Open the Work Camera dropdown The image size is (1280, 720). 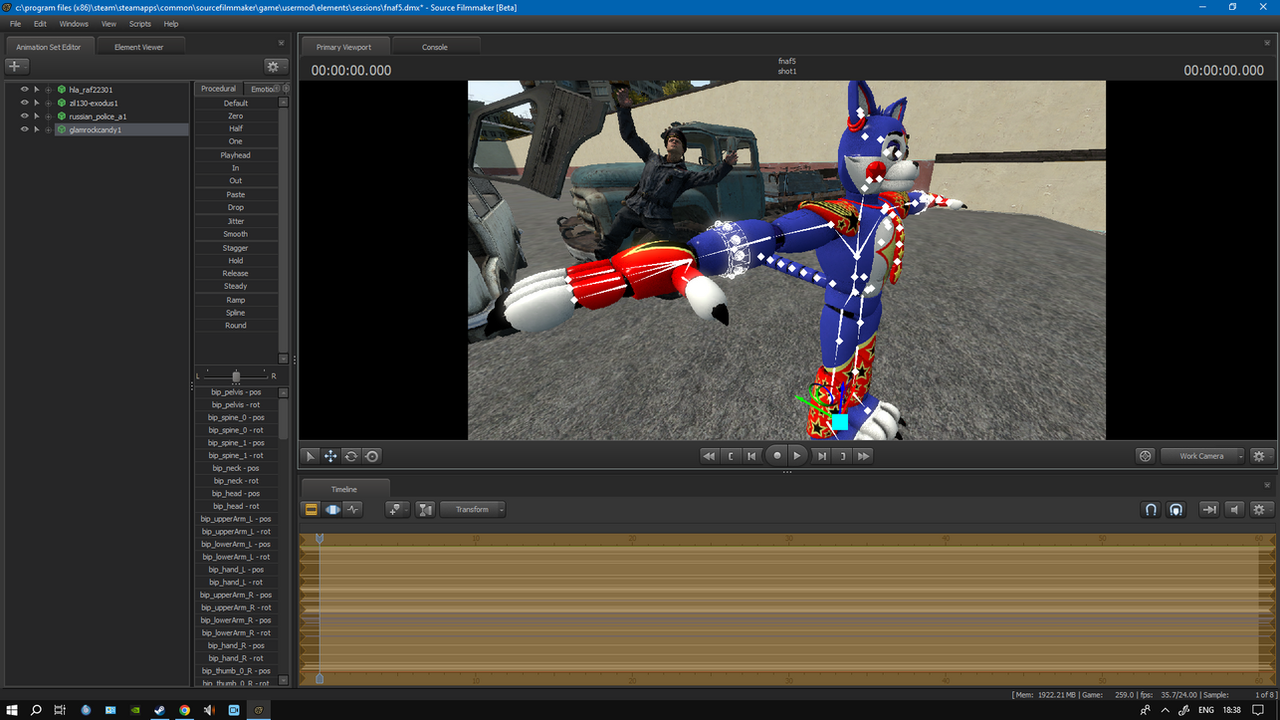tap(1203, 456)
